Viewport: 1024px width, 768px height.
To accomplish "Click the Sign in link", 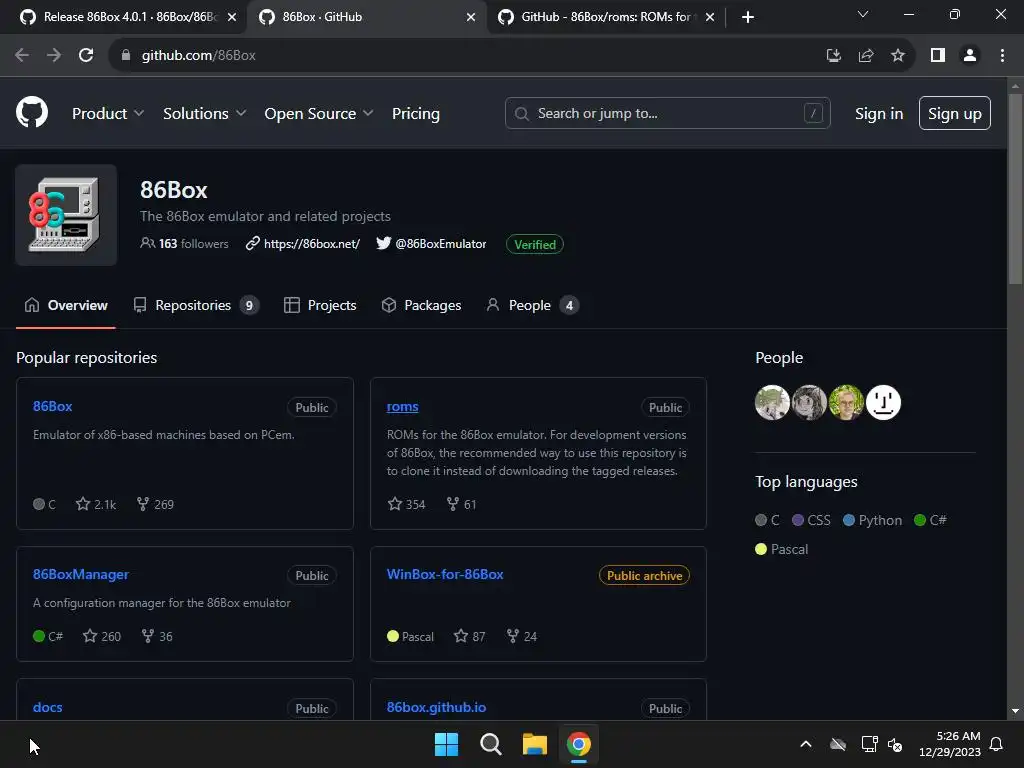I will coord(879,114).
